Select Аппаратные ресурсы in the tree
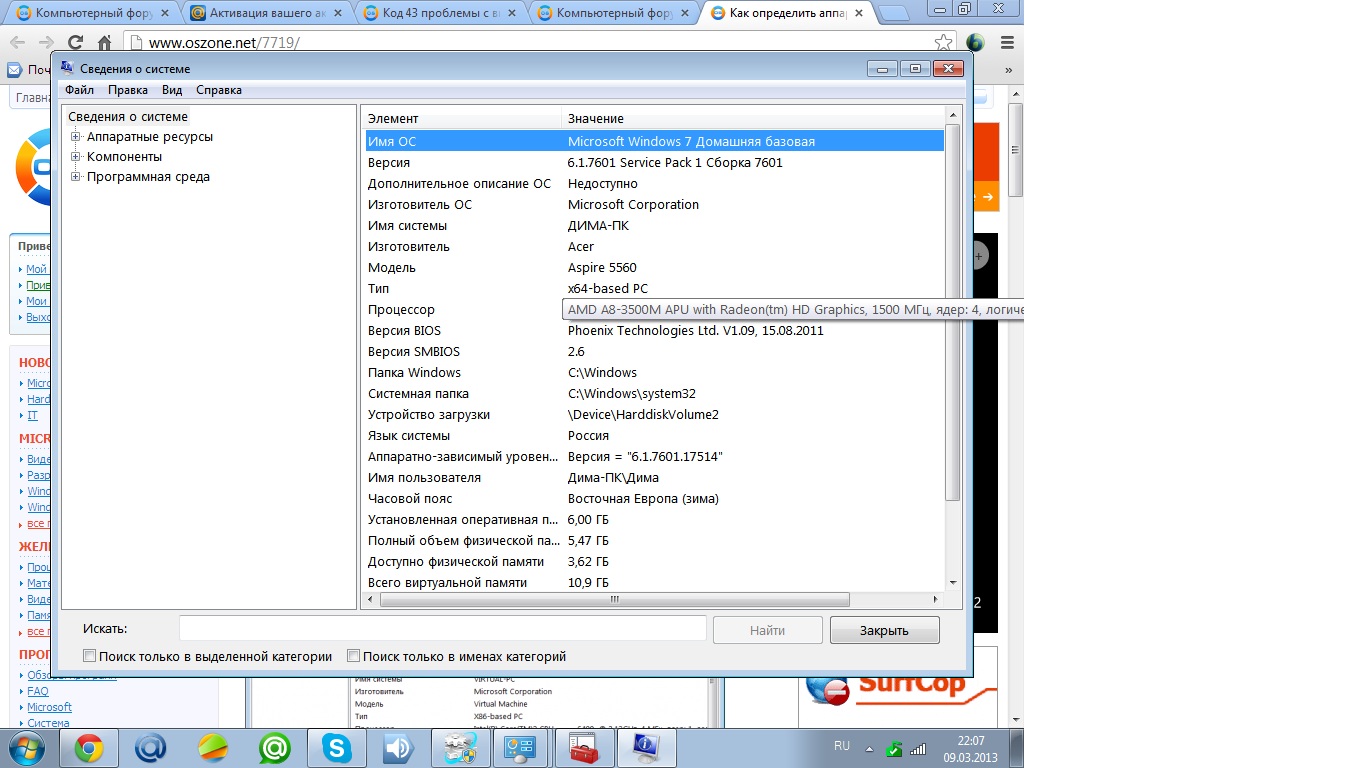Screen dimensions: 1360x768 click(x=150, y=137)
